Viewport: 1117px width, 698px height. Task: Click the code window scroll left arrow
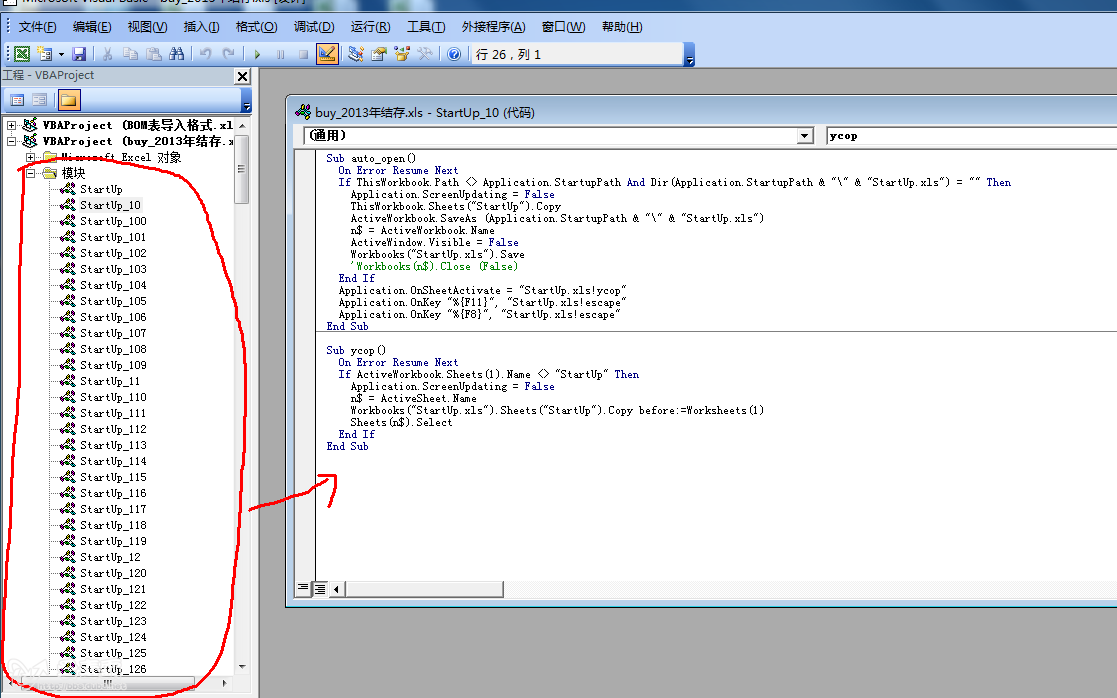pyautogui.click(x=336, y=588)
